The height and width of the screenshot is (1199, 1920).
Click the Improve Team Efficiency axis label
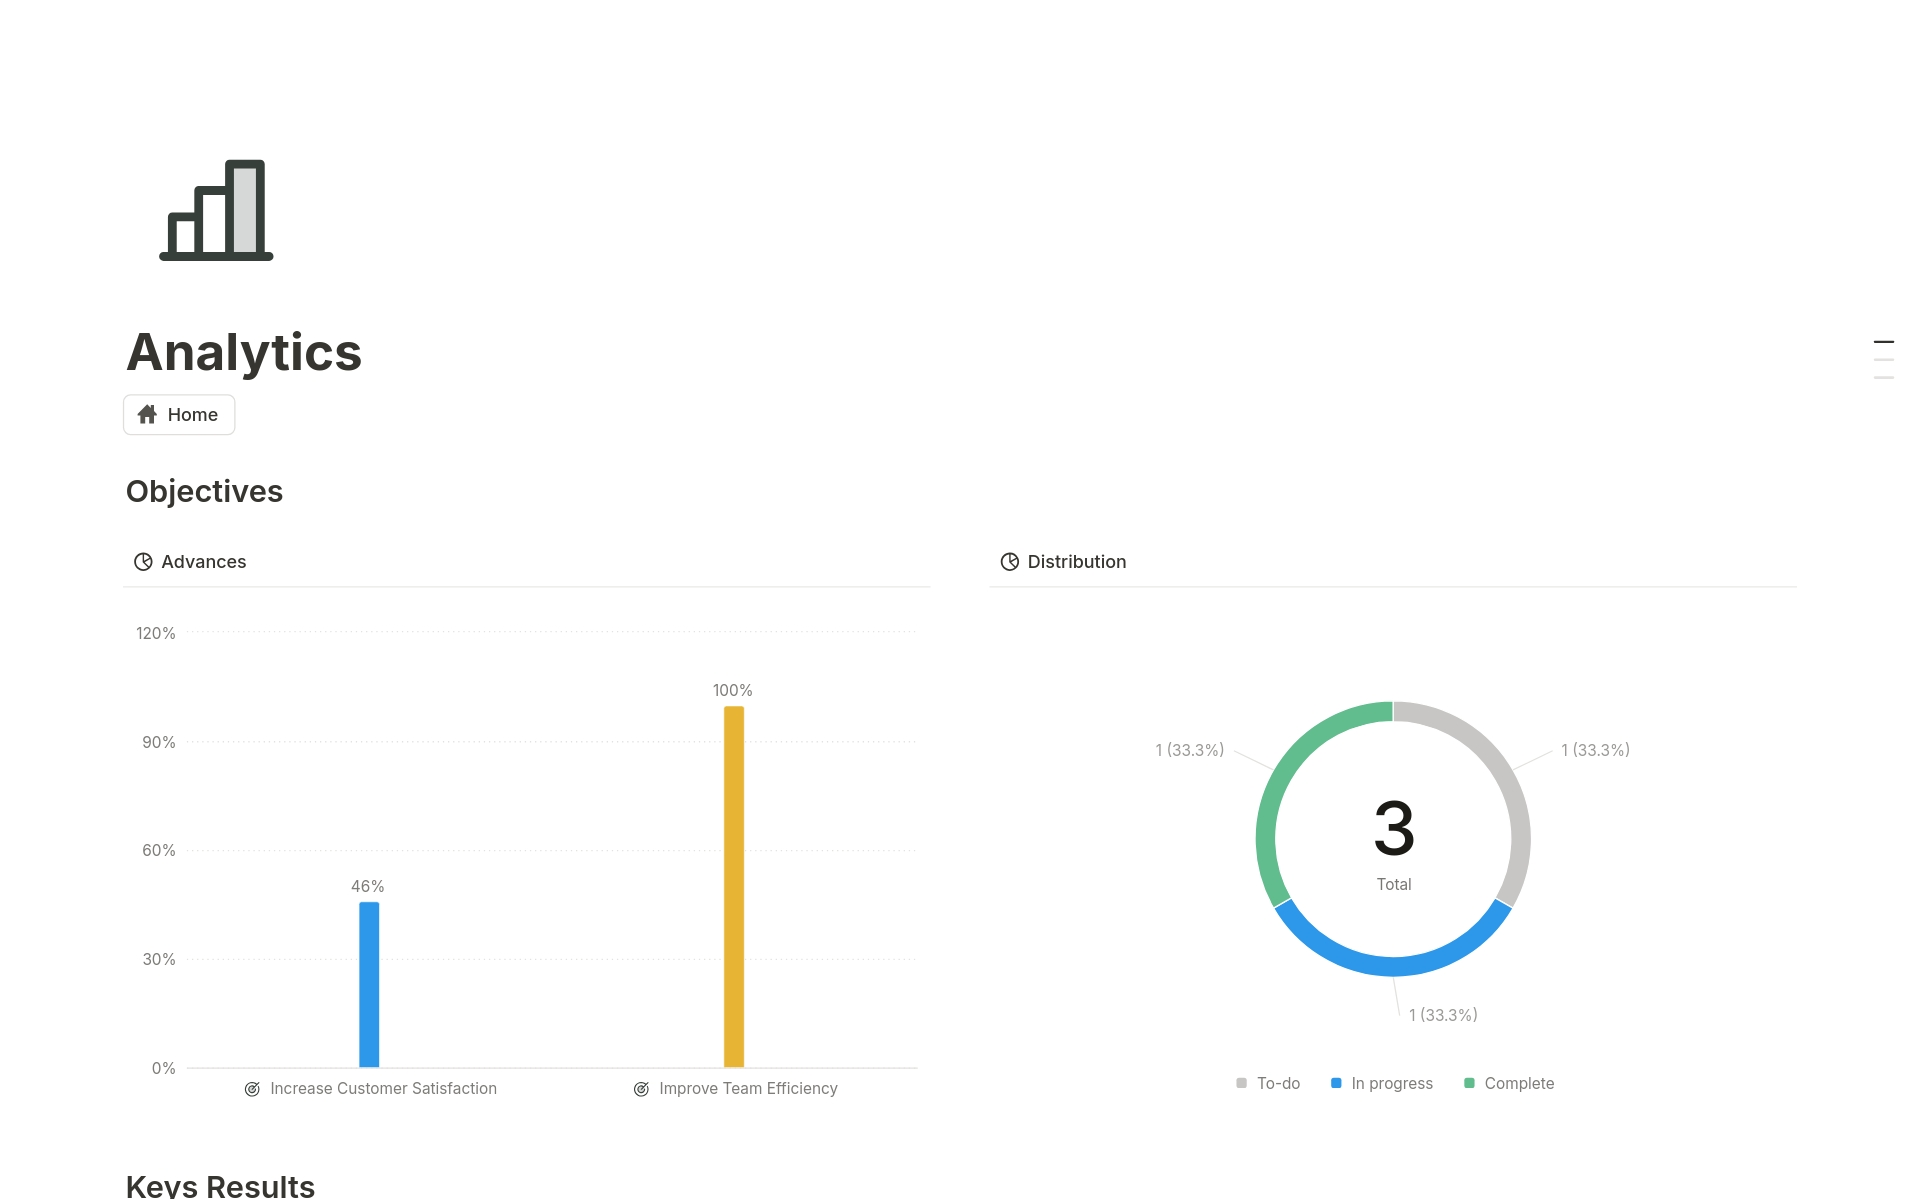748,1089
